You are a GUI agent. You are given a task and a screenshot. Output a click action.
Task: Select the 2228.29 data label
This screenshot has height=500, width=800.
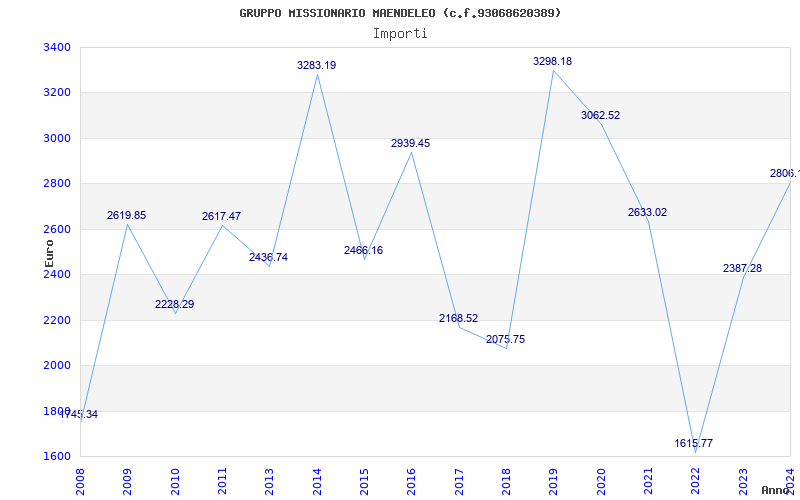pos(174,304)
